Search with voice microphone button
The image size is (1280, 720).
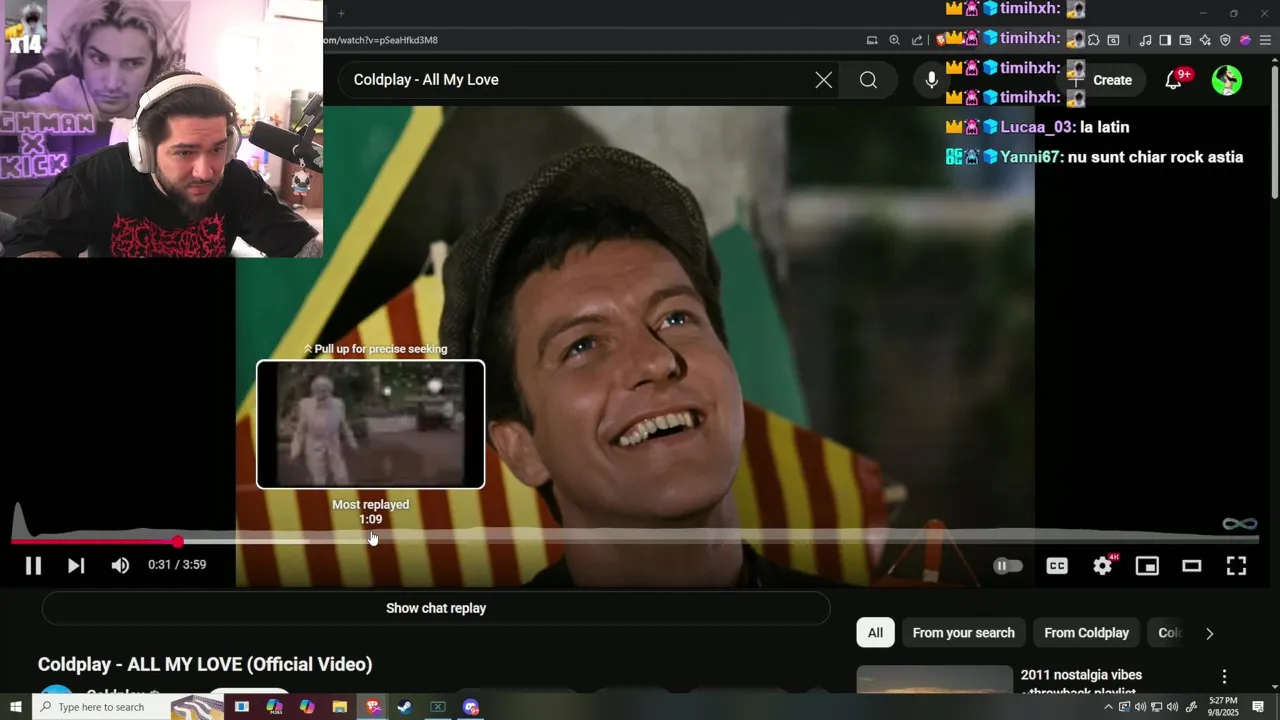[931, 80]
